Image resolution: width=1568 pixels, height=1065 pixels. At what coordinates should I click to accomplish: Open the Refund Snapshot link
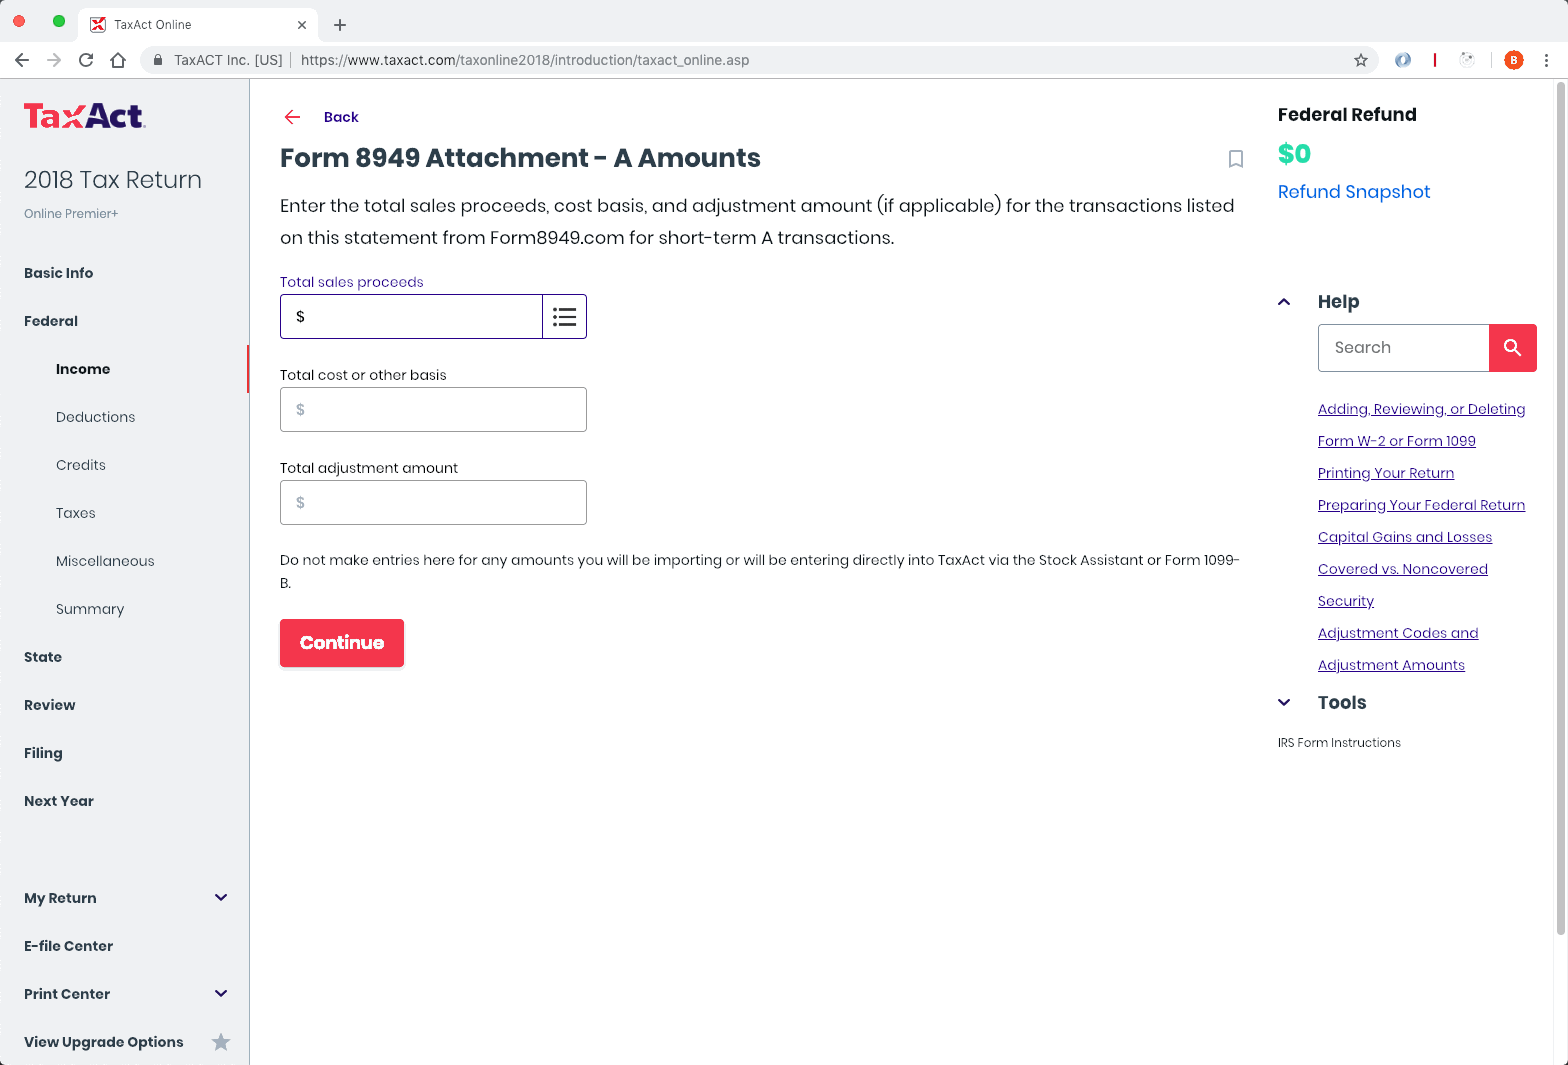[1354, 192]
